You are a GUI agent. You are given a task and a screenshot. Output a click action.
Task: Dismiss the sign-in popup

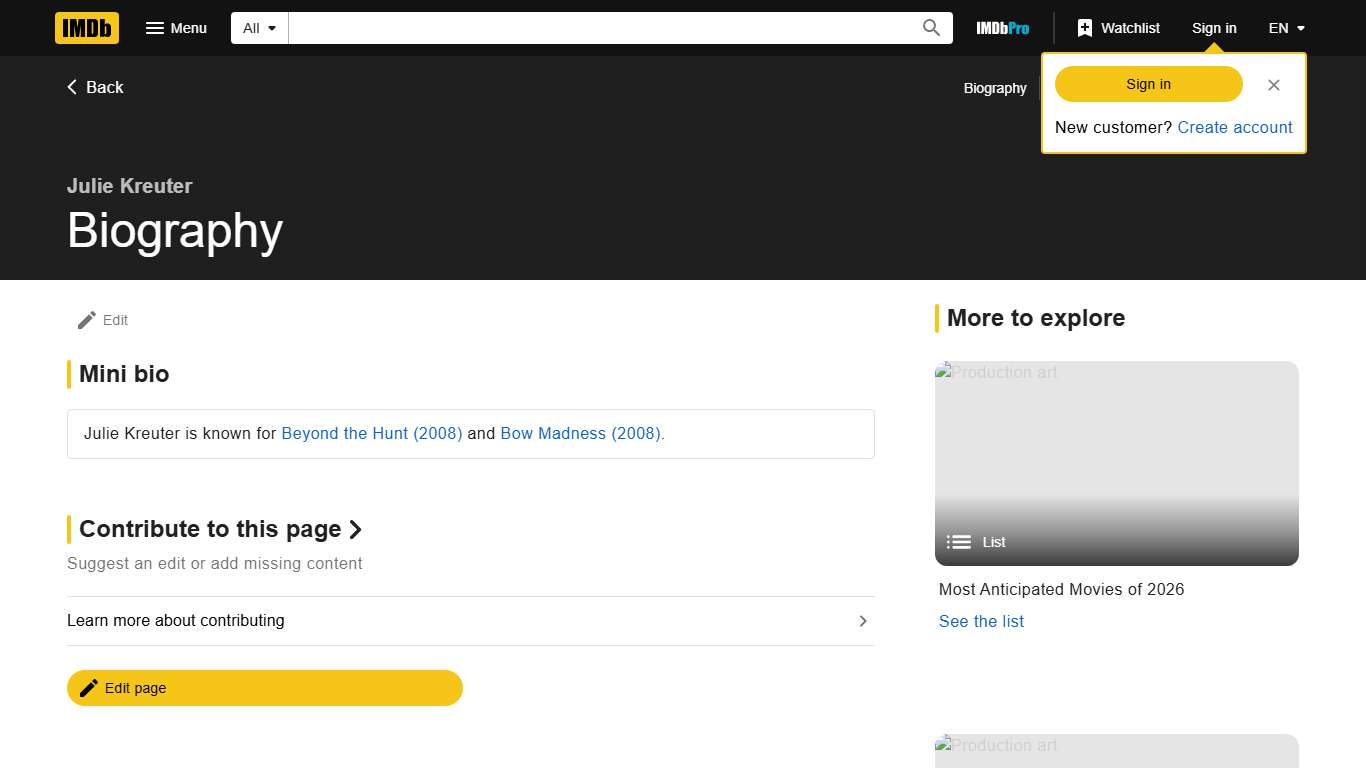(1273, 85)
